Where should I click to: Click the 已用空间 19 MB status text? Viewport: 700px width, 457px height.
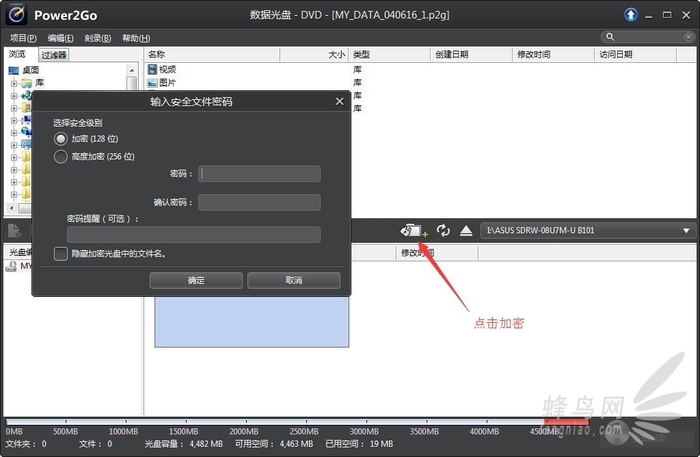coord(359,444)
